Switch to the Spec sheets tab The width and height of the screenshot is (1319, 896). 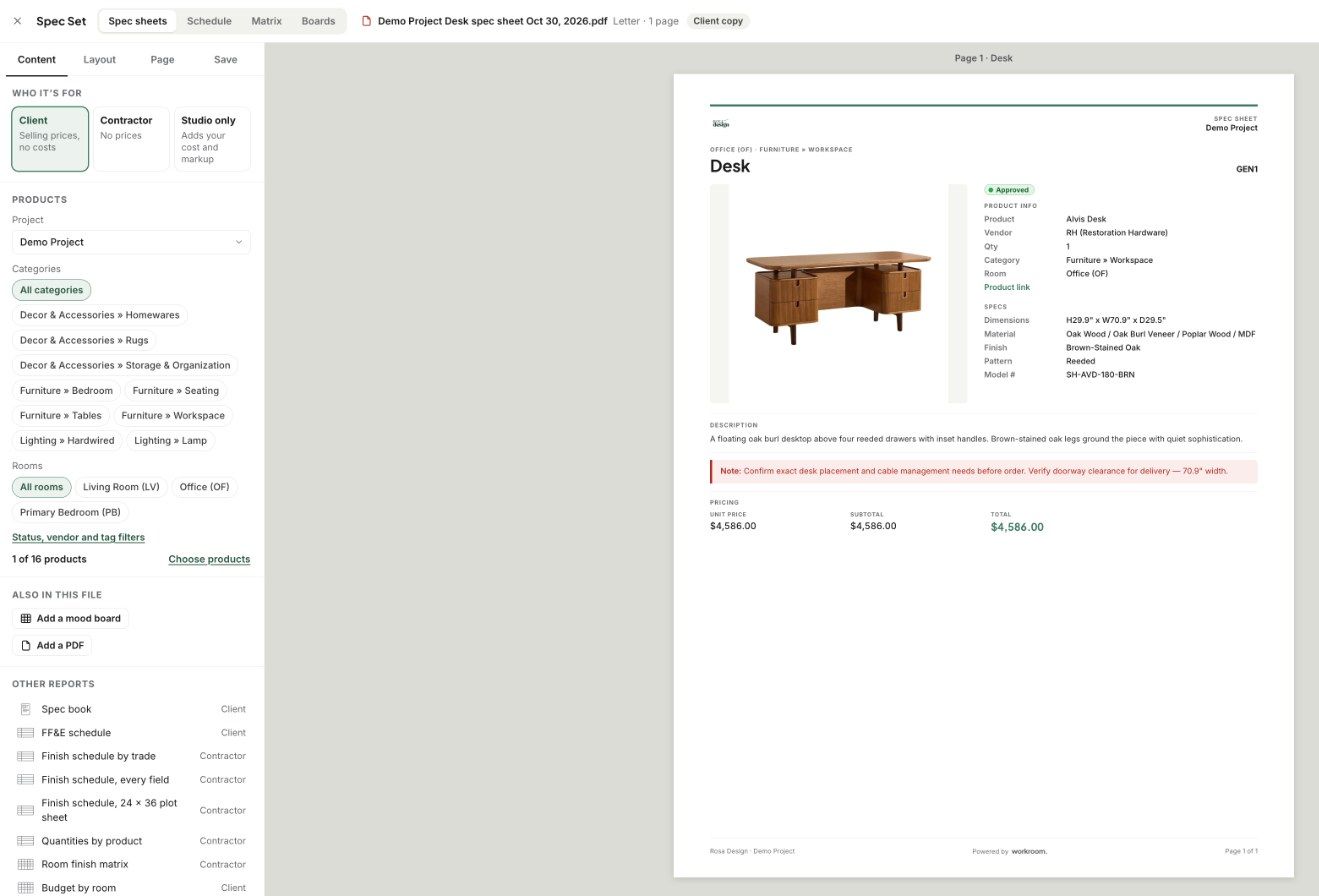(138, 21)
